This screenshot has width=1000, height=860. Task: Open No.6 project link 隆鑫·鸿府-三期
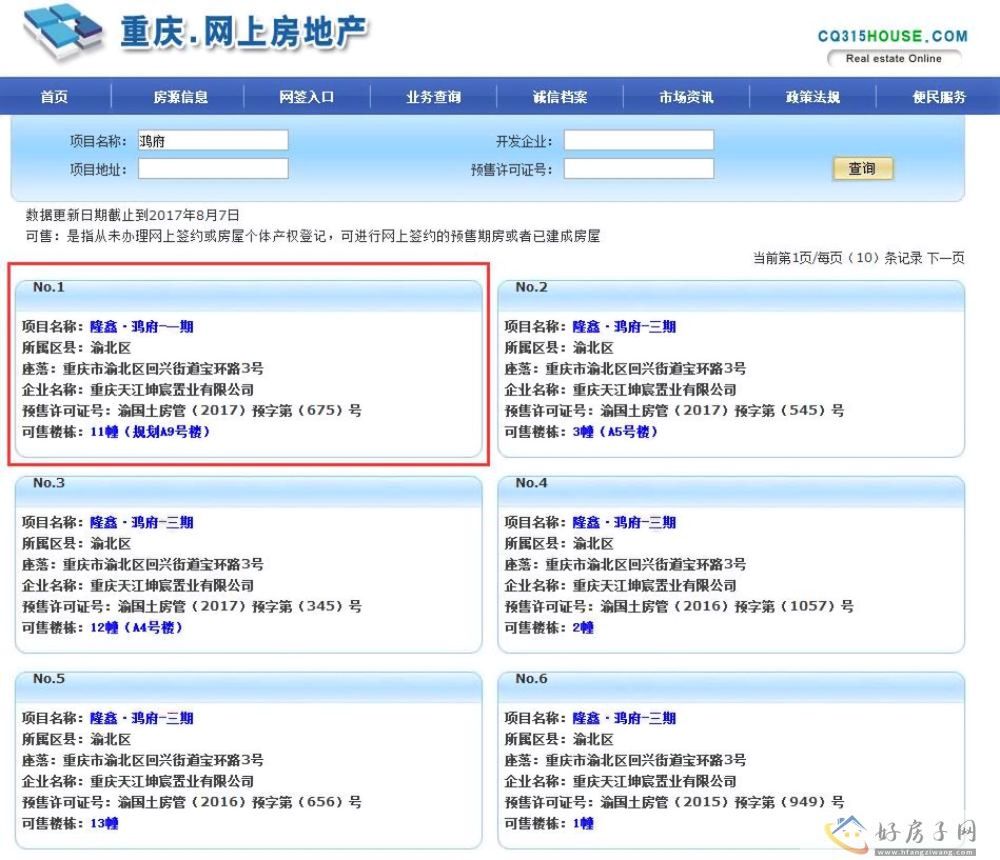pos(624,718)
